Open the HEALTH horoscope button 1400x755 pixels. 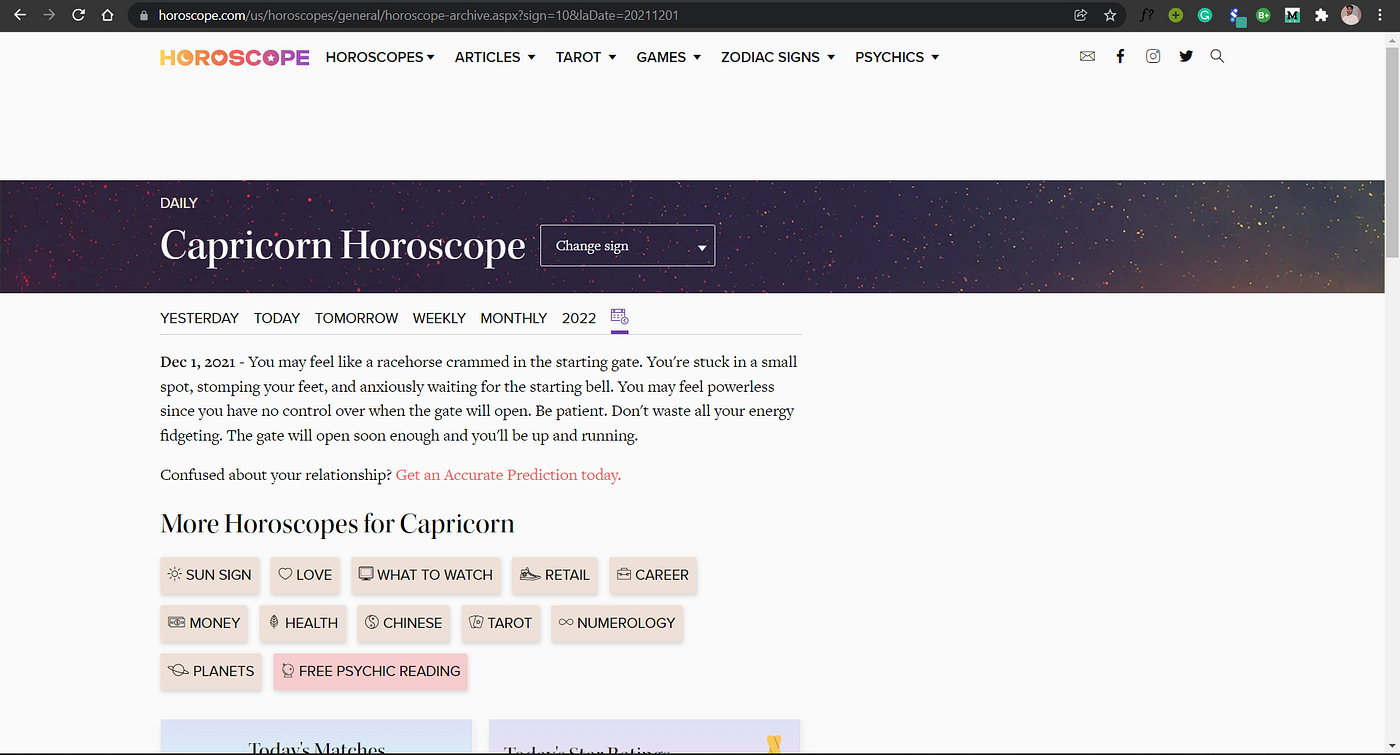point(303,623)
